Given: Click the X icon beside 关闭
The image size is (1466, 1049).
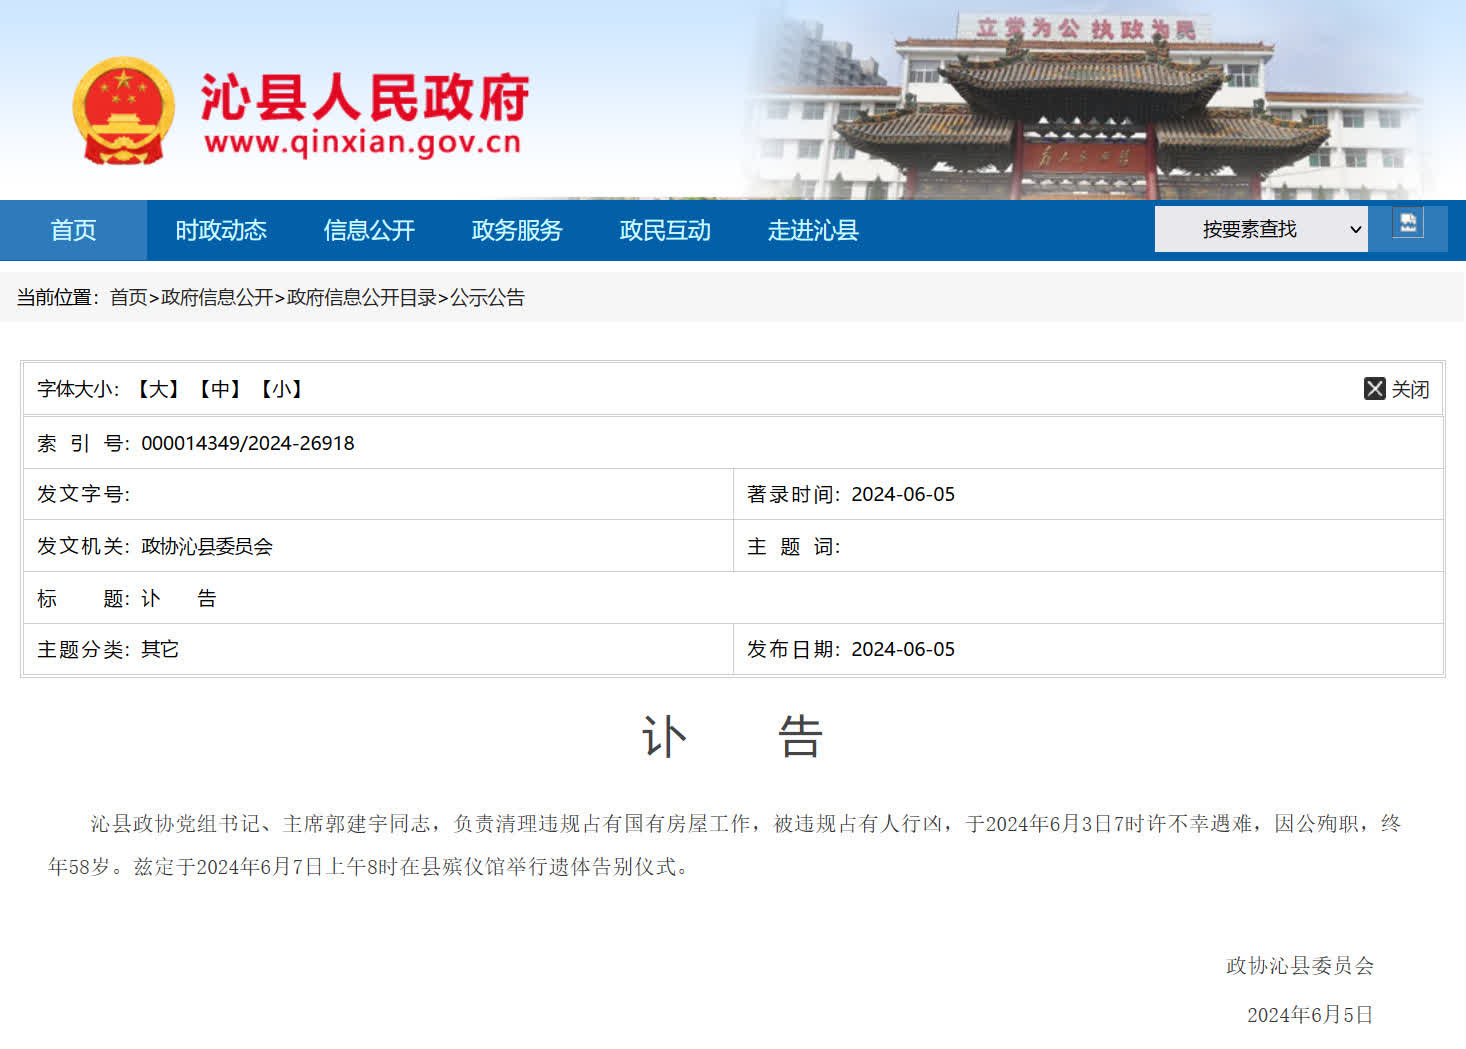Looking at the screenshot, I should (1374, 389).
